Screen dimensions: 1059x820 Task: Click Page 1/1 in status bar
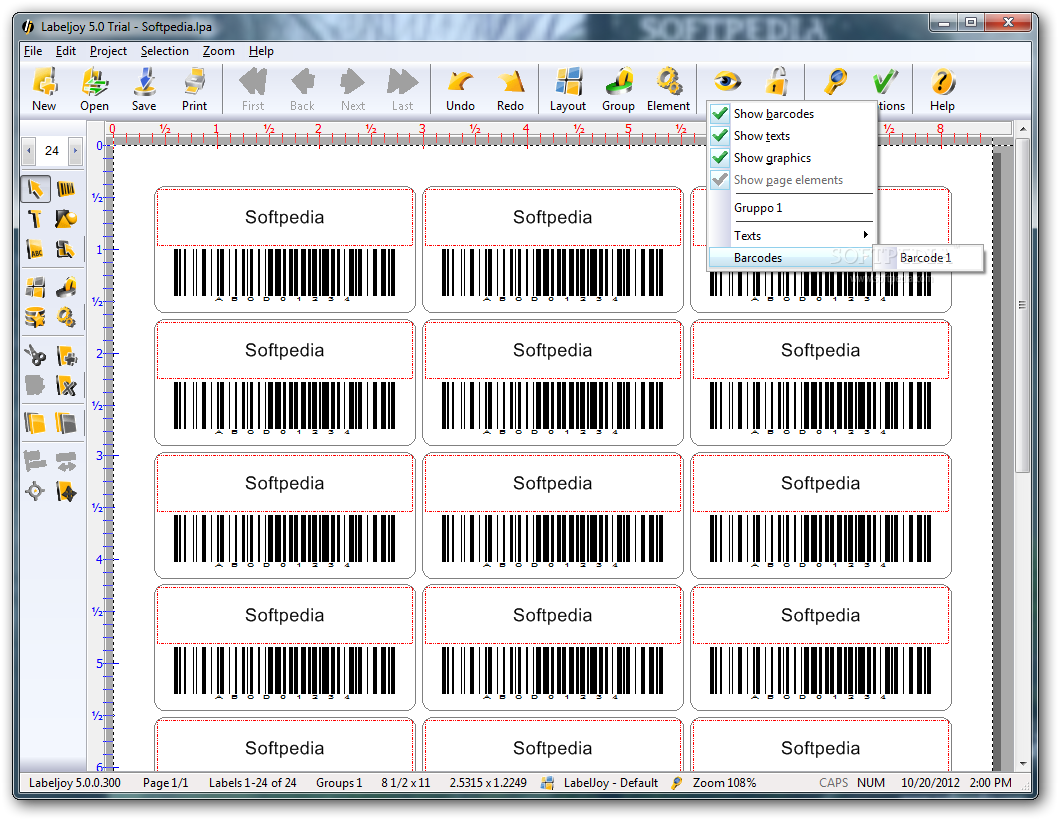tap(165, 783)
